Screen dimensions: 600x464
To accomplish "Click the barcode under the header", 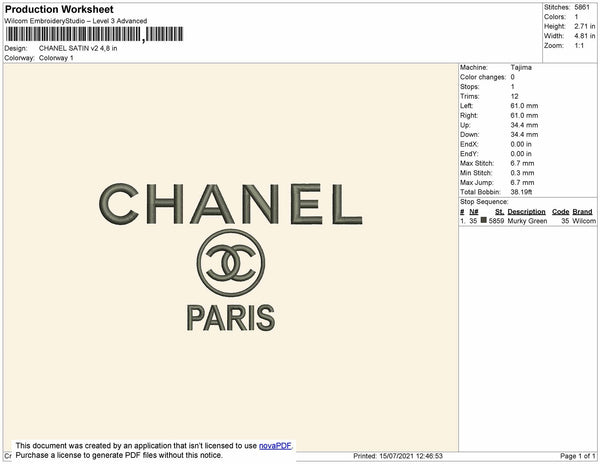I will tap(94, 34).
